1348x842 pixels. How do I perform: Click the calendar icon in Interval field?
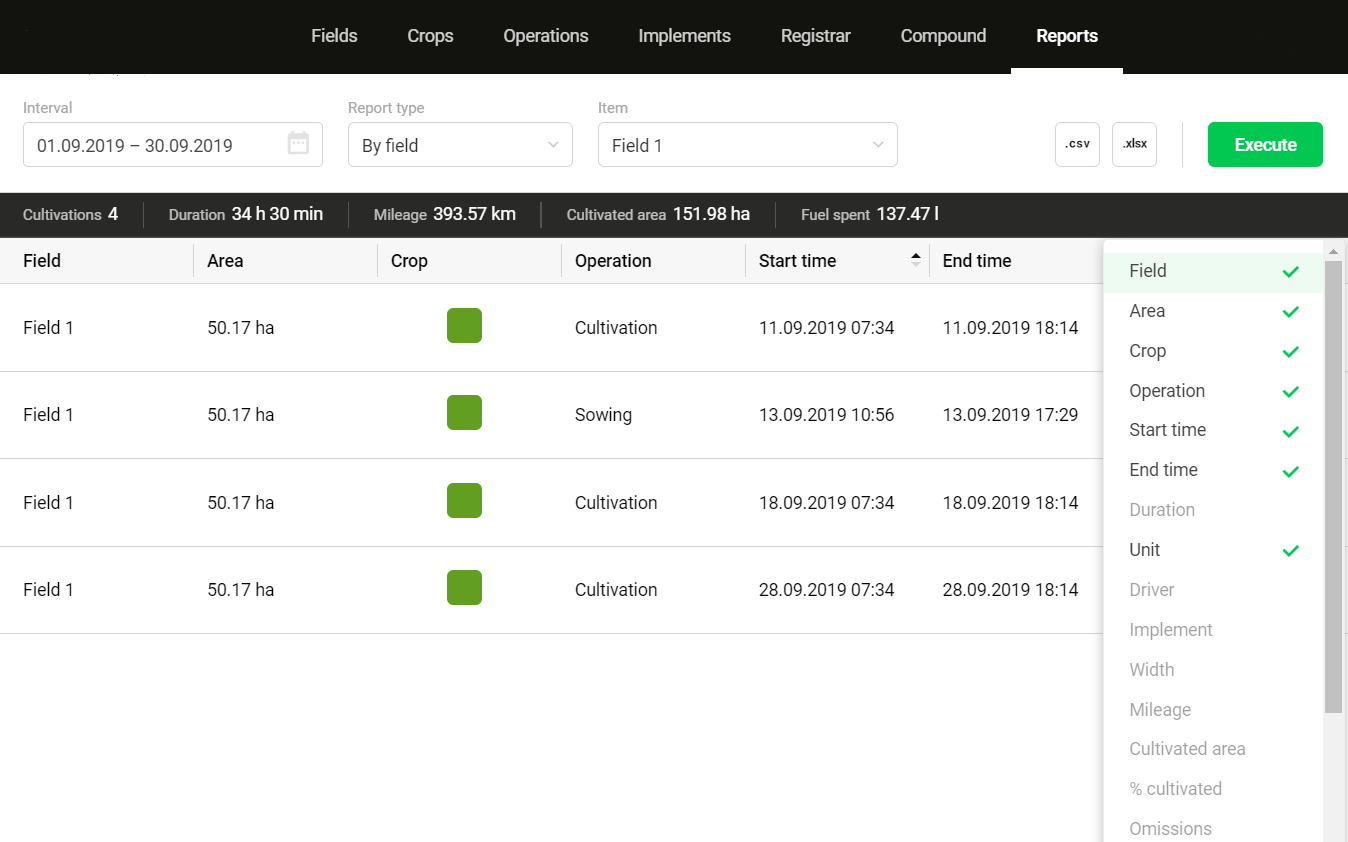(x=298, y=144)
